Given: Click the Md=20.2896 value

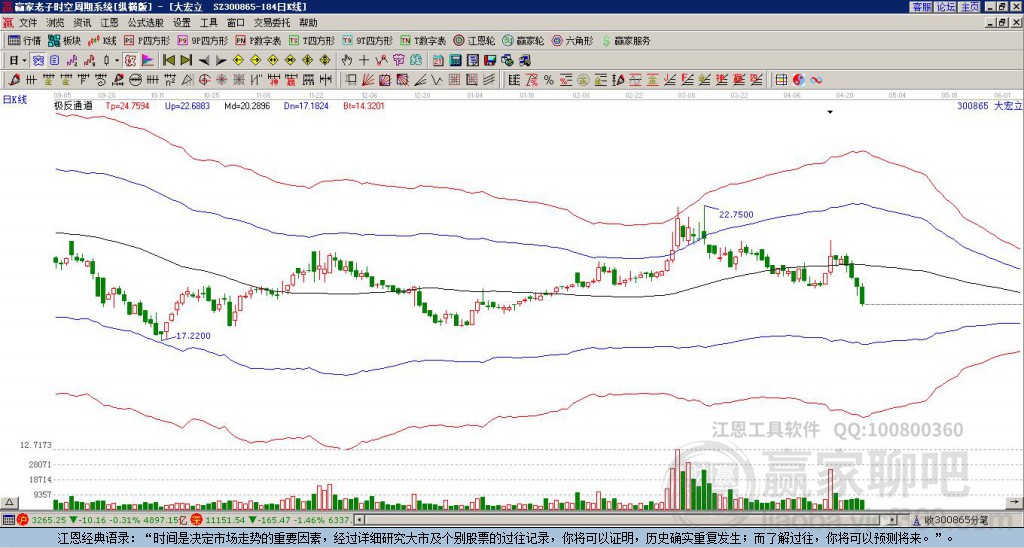Looking at the screenshot, I should click(247, 105).
